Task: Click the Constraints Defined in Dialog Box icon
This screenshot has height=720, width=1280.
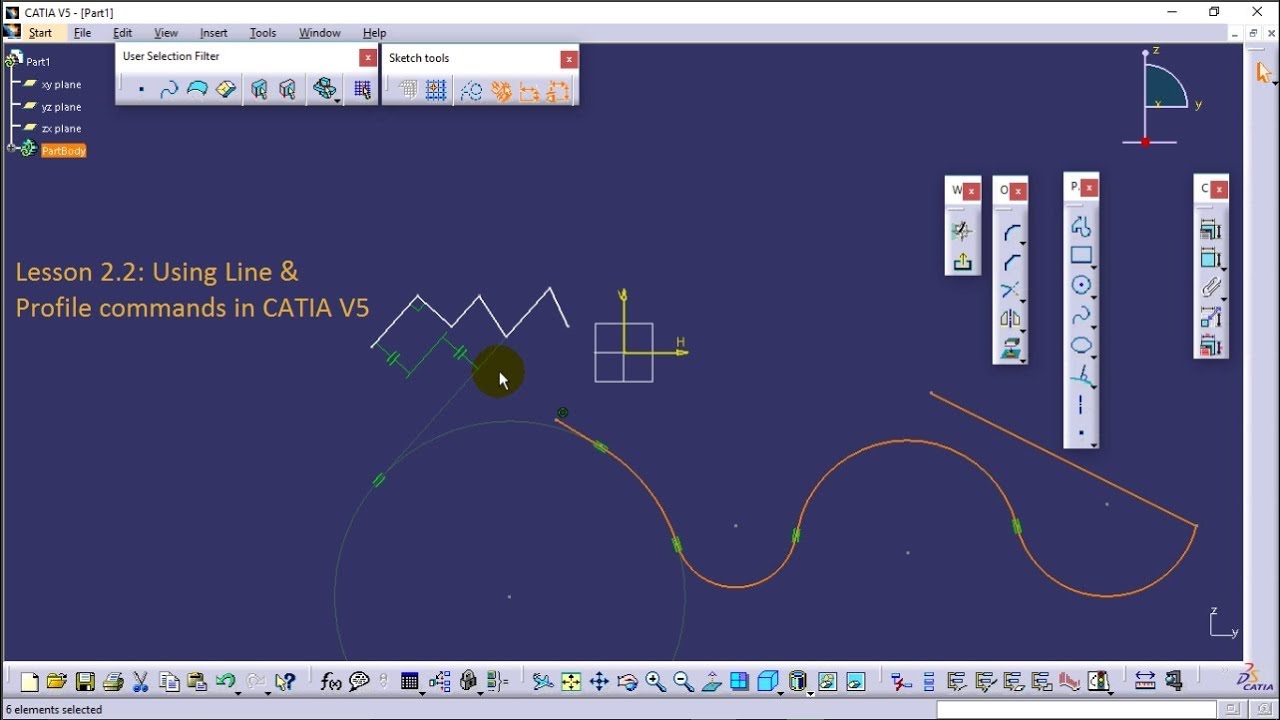Action: click(x=1210, y=229)
